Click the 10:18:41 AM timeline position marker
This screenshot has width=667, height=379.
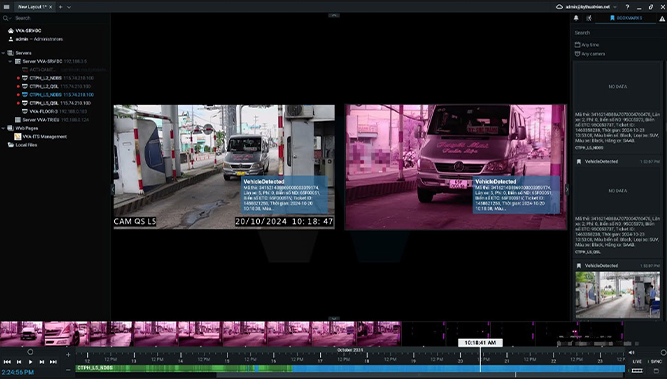(x=480, y=342)
